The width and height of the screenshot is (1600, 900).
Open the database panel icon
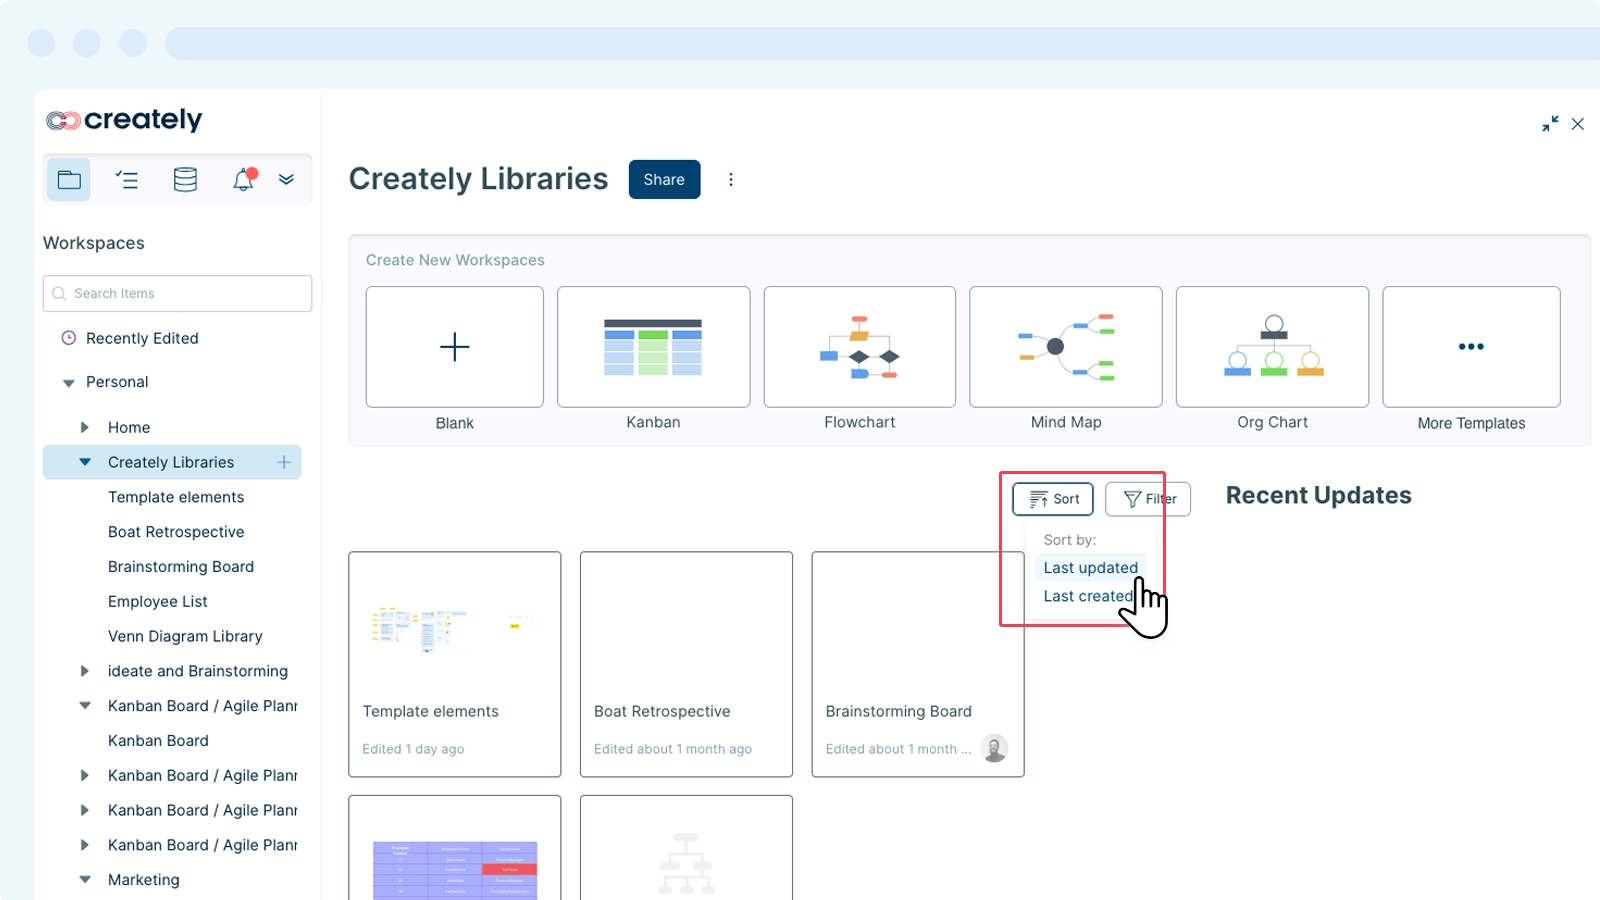pyautogui.click(x=185, y=180)
